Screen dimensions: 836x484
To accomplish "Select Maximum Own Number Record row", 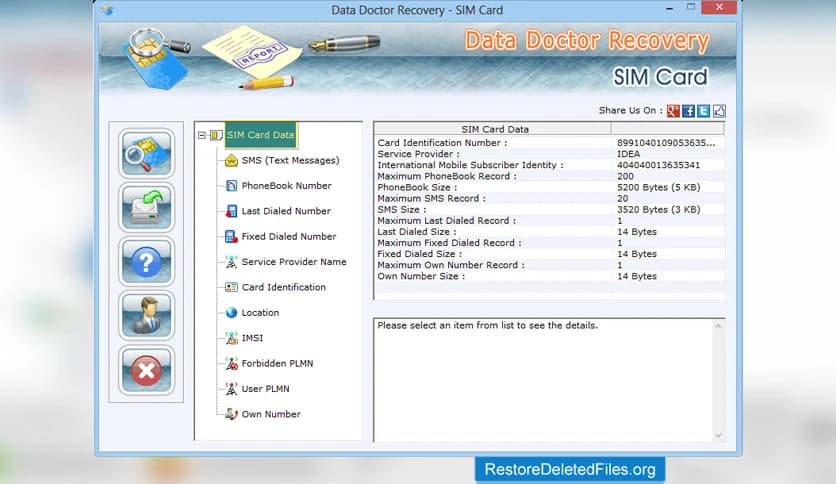I will pyautogui.click(x=549, y=265).
